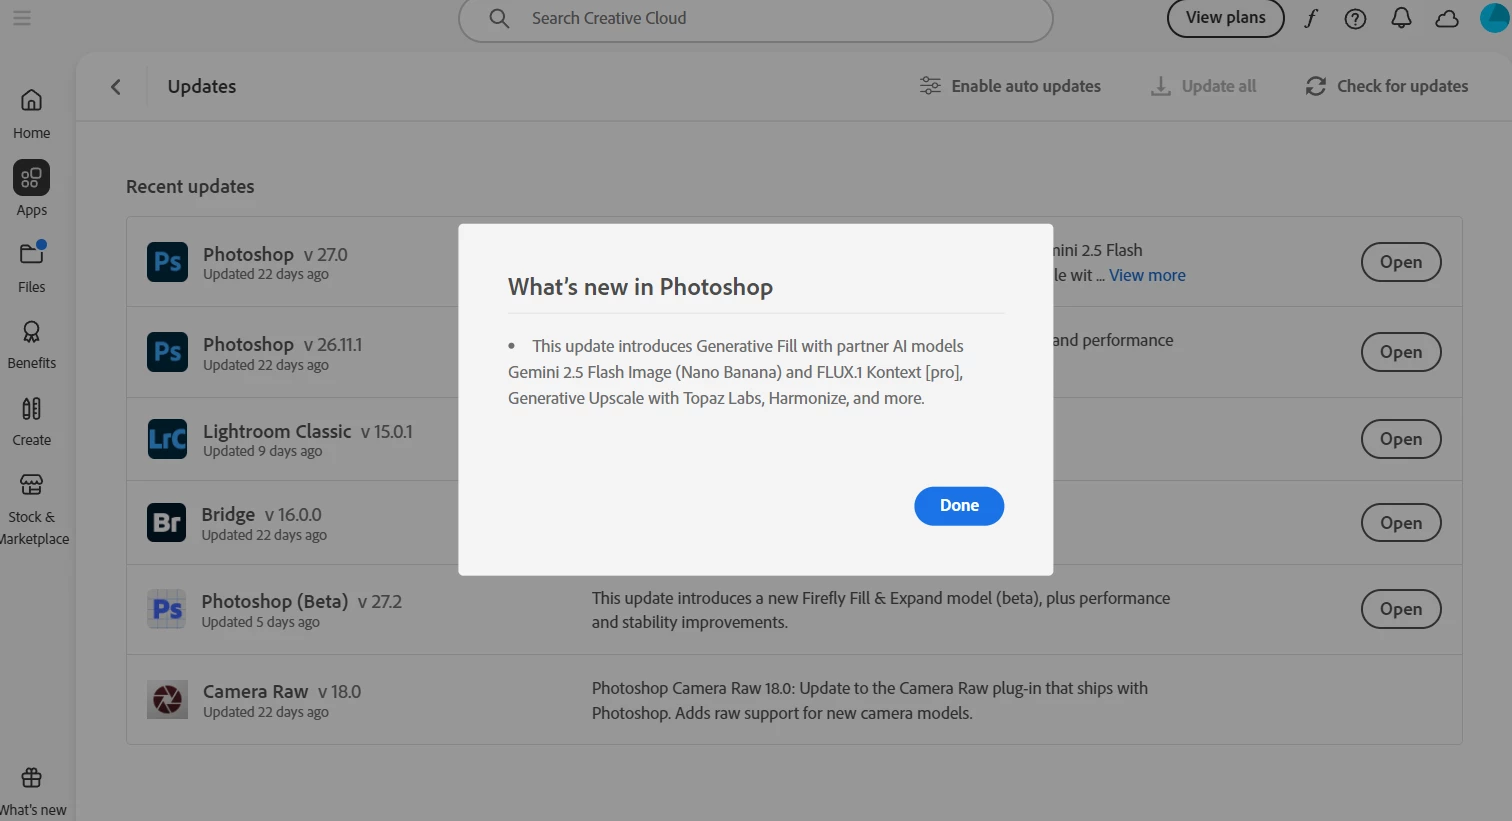Open the hamburger menu icon

coord(22,18)
